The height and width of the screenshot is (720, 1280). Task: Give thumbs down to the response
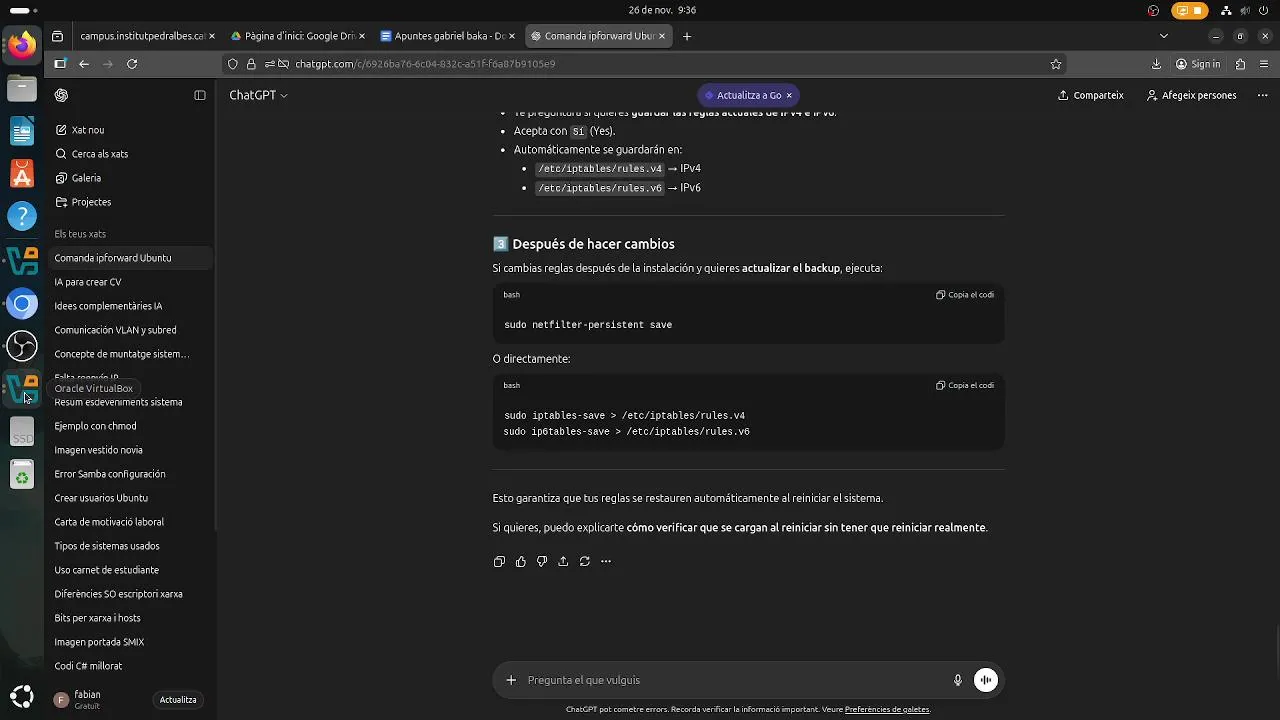coord(542,561)
